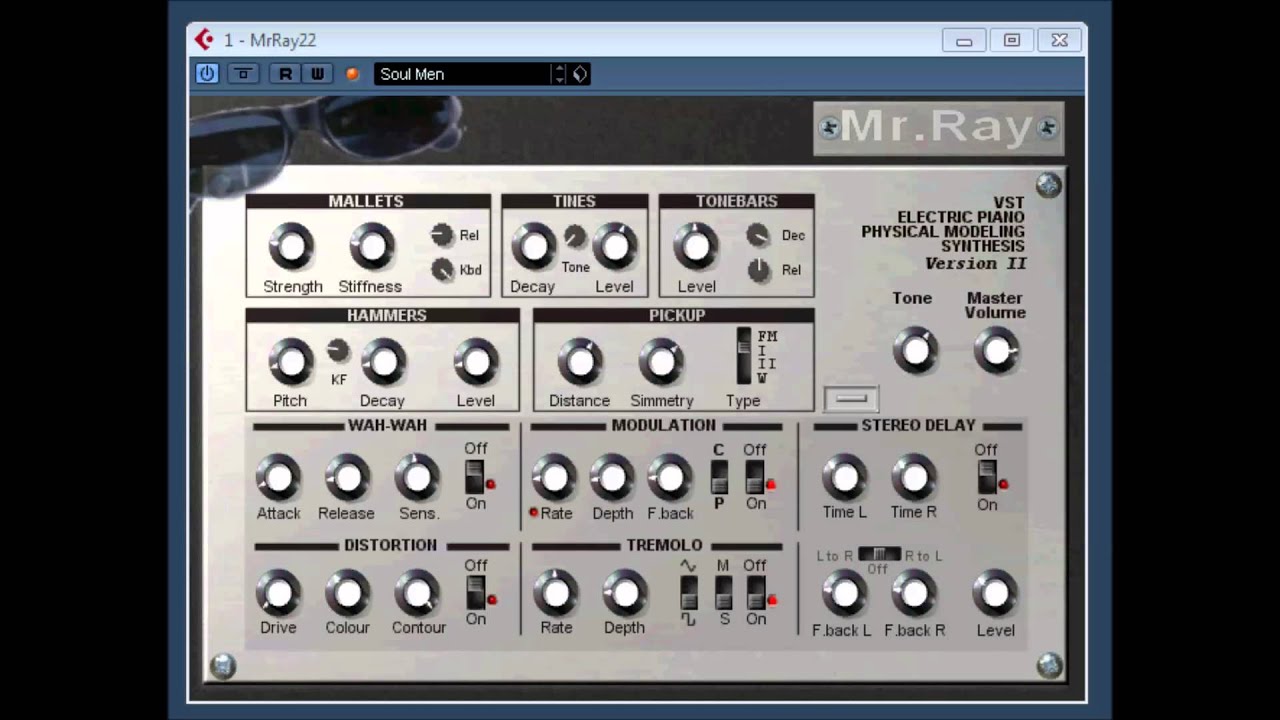Click the Hammers Level knob
The width and height of the screenshot is (1280, 720).
(476, 361)
